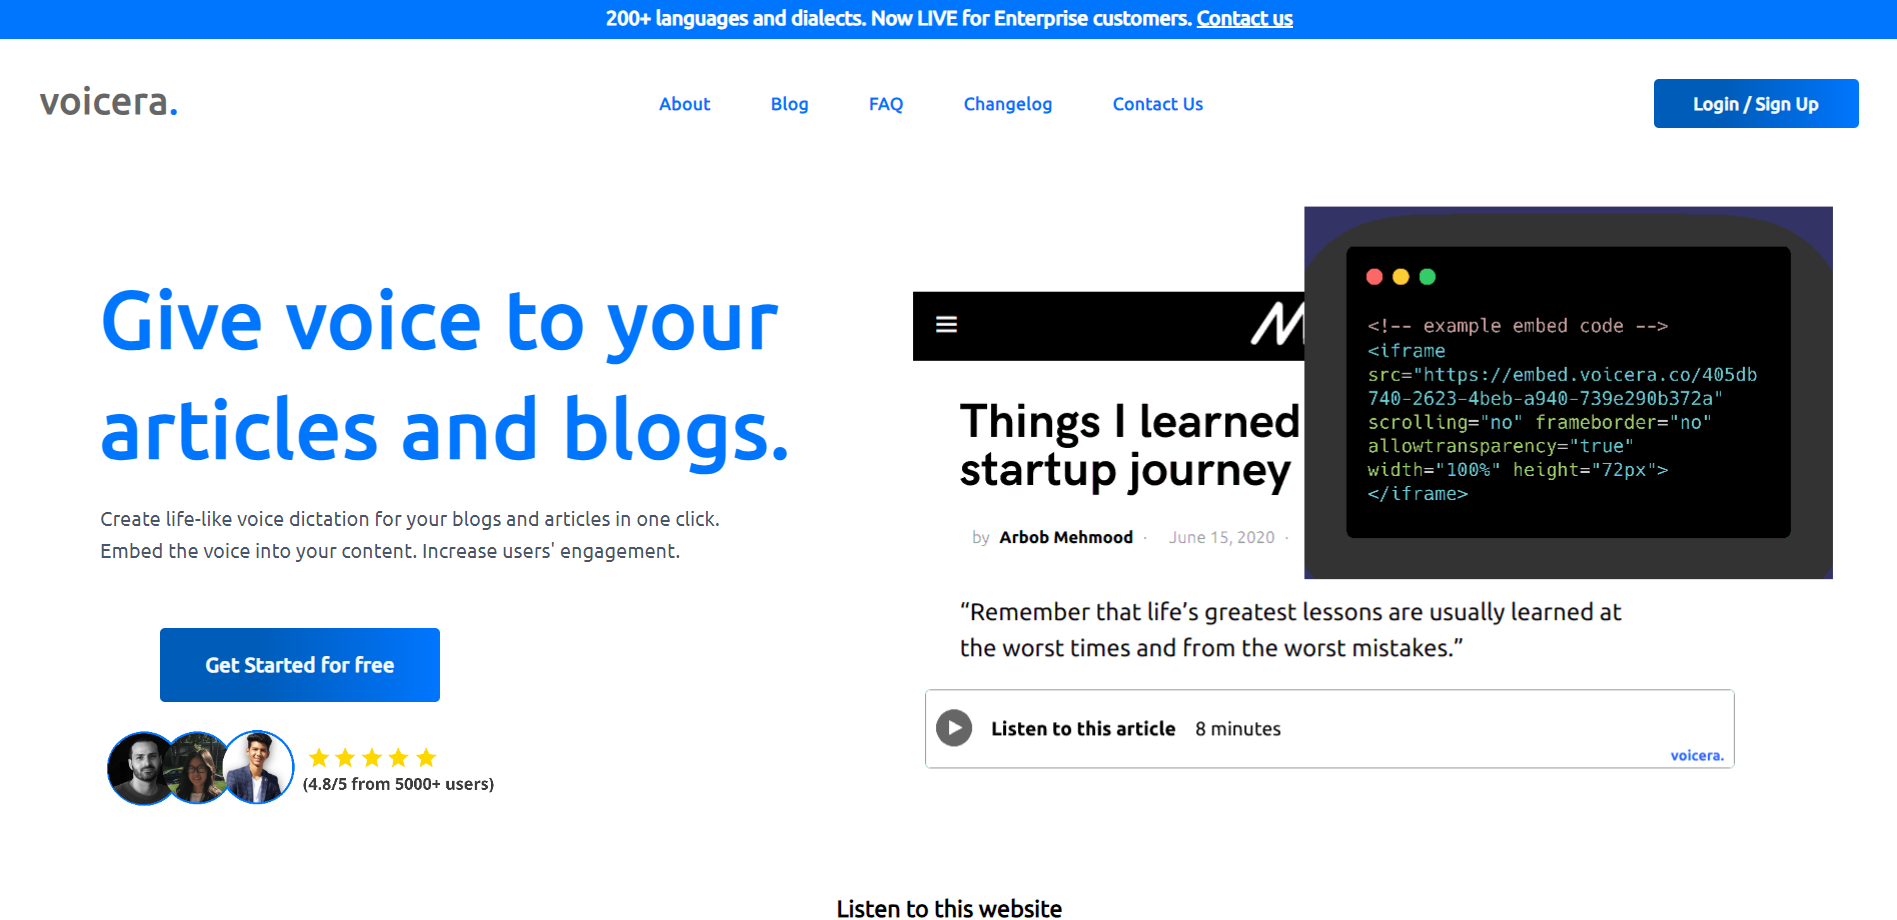
Task: Play the Listen to this article audio
Action: [x=954, y=728]
